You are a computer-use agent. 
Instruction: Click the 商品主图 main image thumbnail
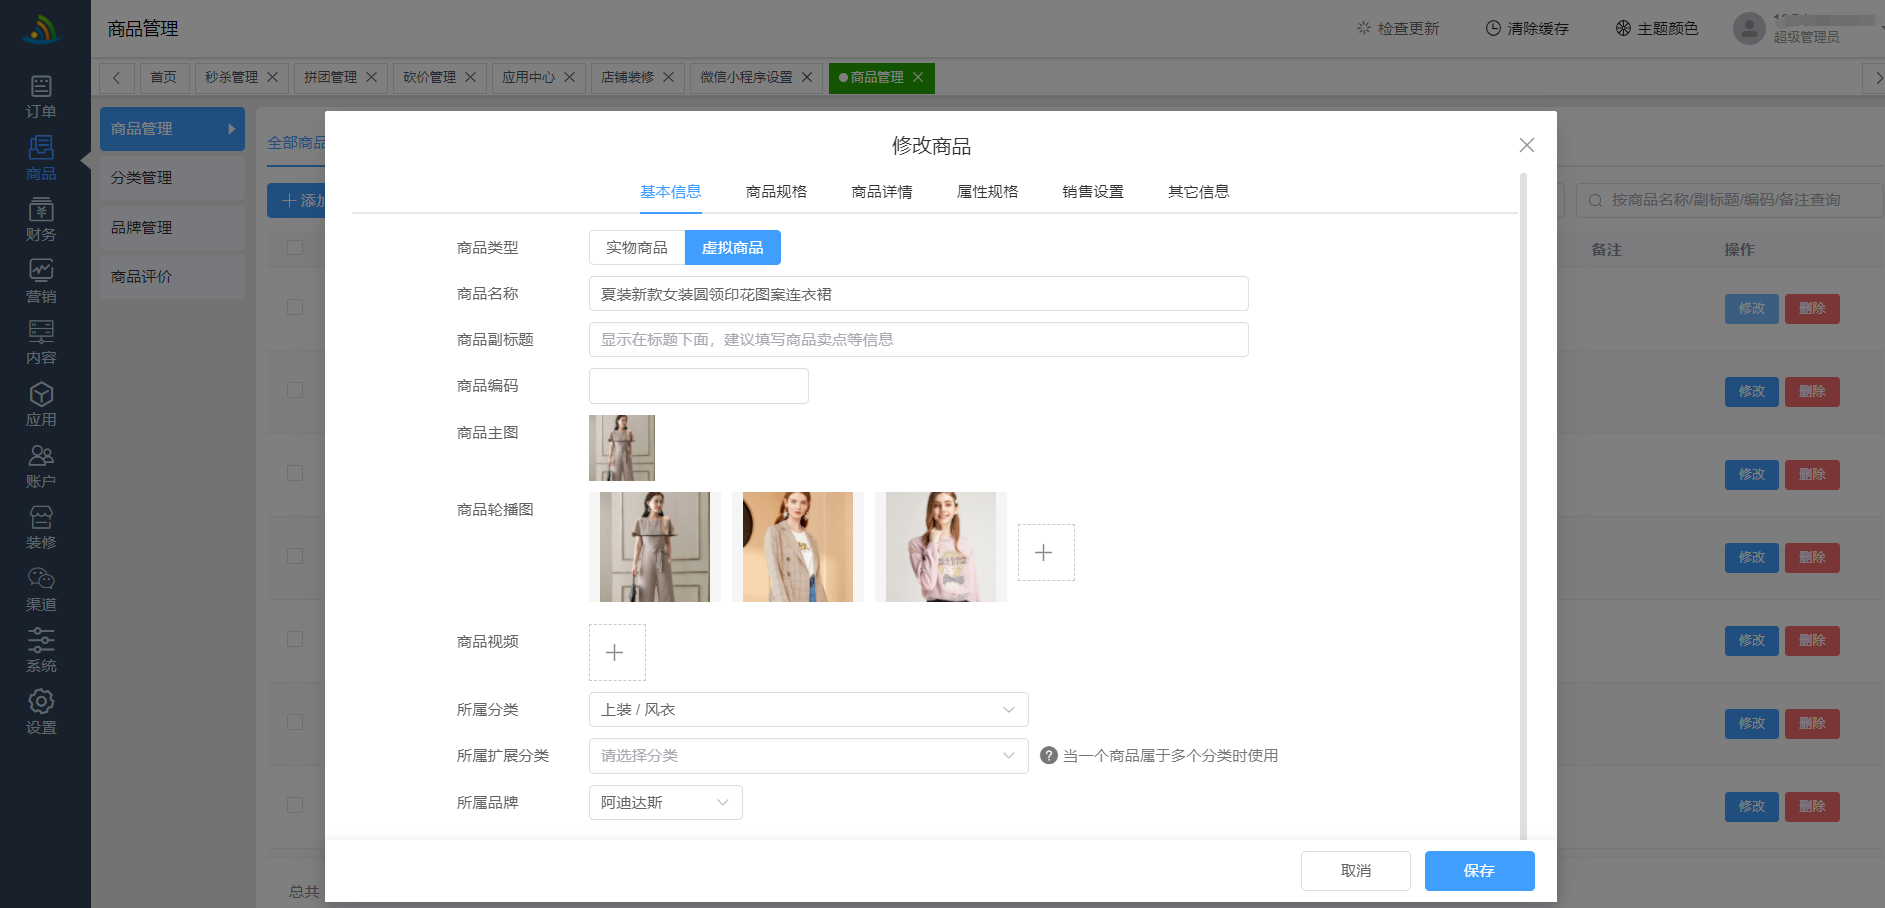pyautogui.click(x=622, y=448)
